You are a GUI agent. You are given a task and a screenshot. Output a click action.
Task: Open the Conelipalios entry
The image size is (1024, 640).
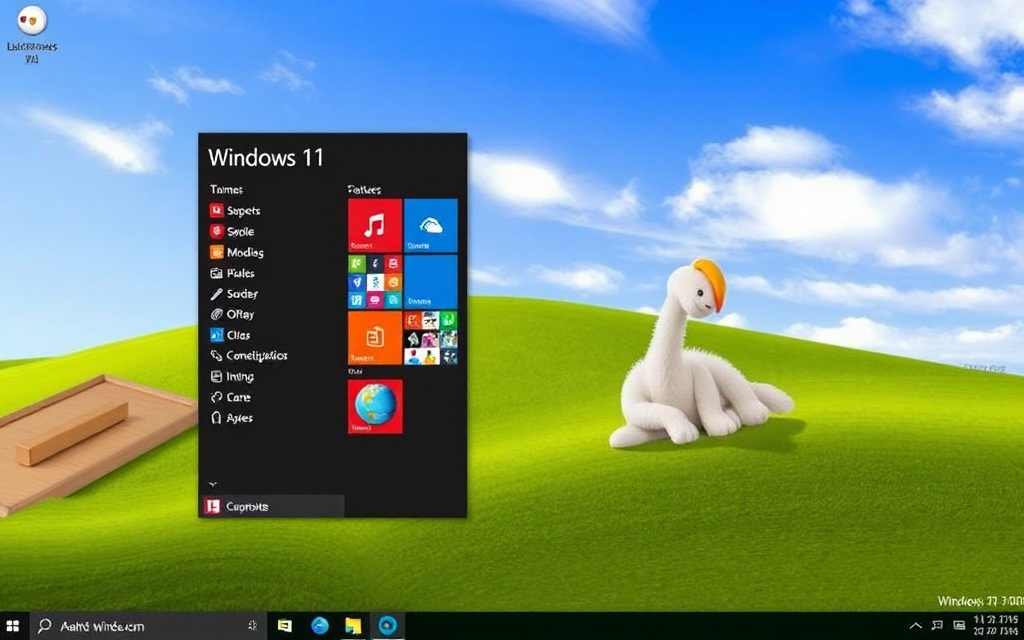pyautogui.click(x=249, y=356)
